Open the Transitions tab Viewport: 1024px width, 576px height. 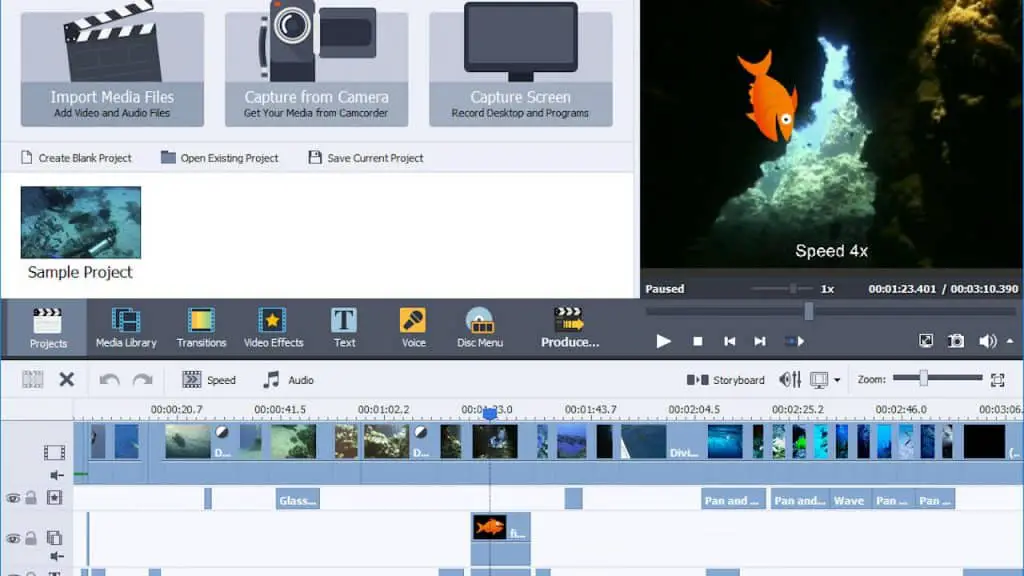[201, 328]
